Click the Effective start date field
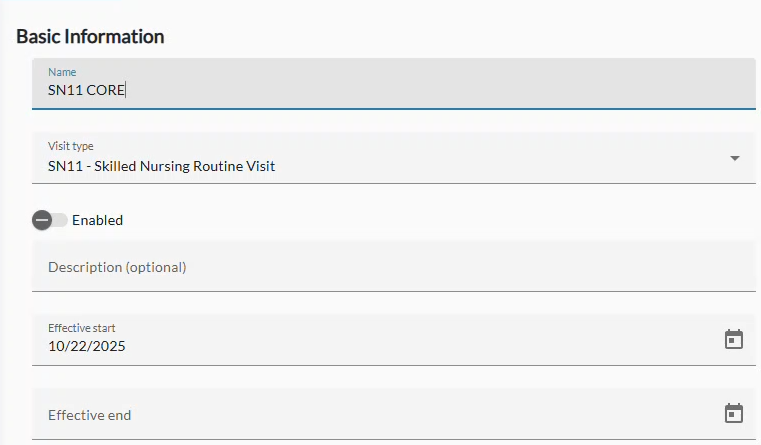This screenshot has height=445, width=761. pos(370,340)
